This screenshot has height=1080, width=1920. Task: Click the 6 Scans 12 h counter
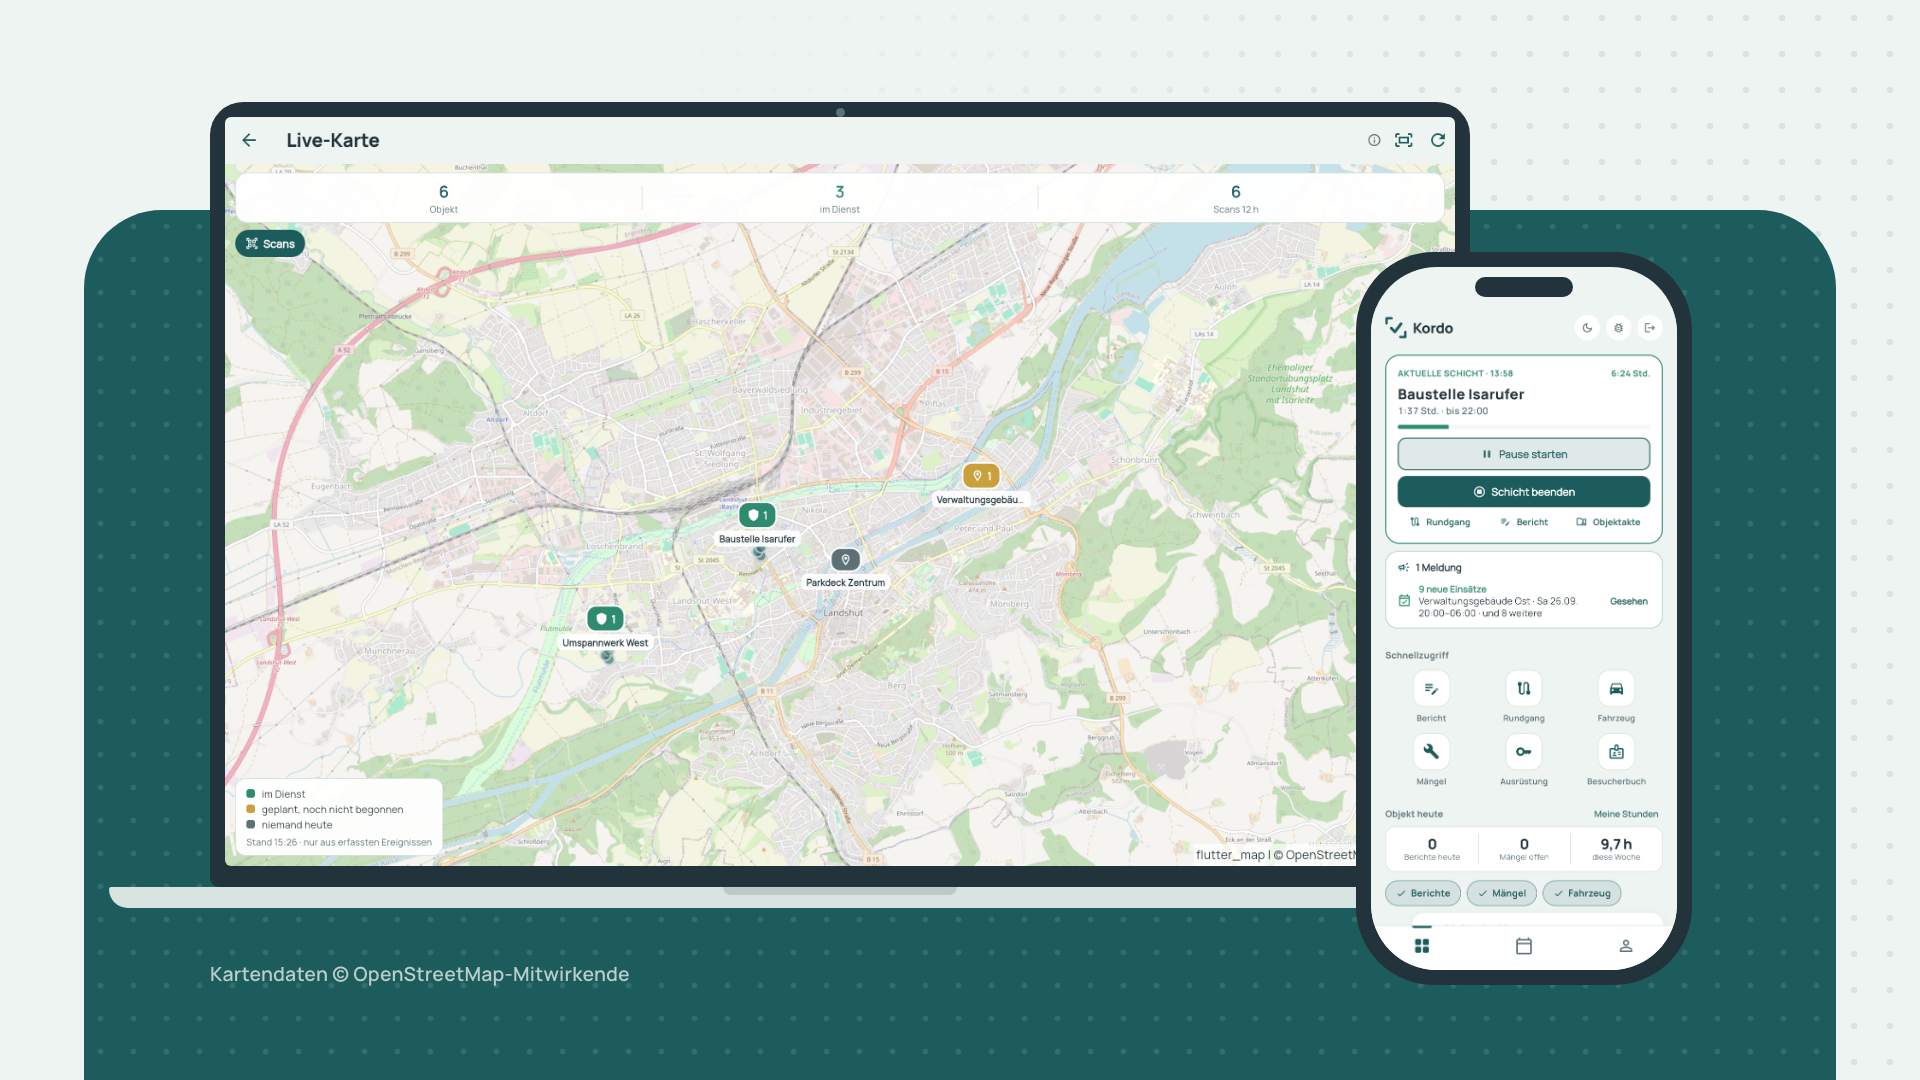tap(1236, 198)
